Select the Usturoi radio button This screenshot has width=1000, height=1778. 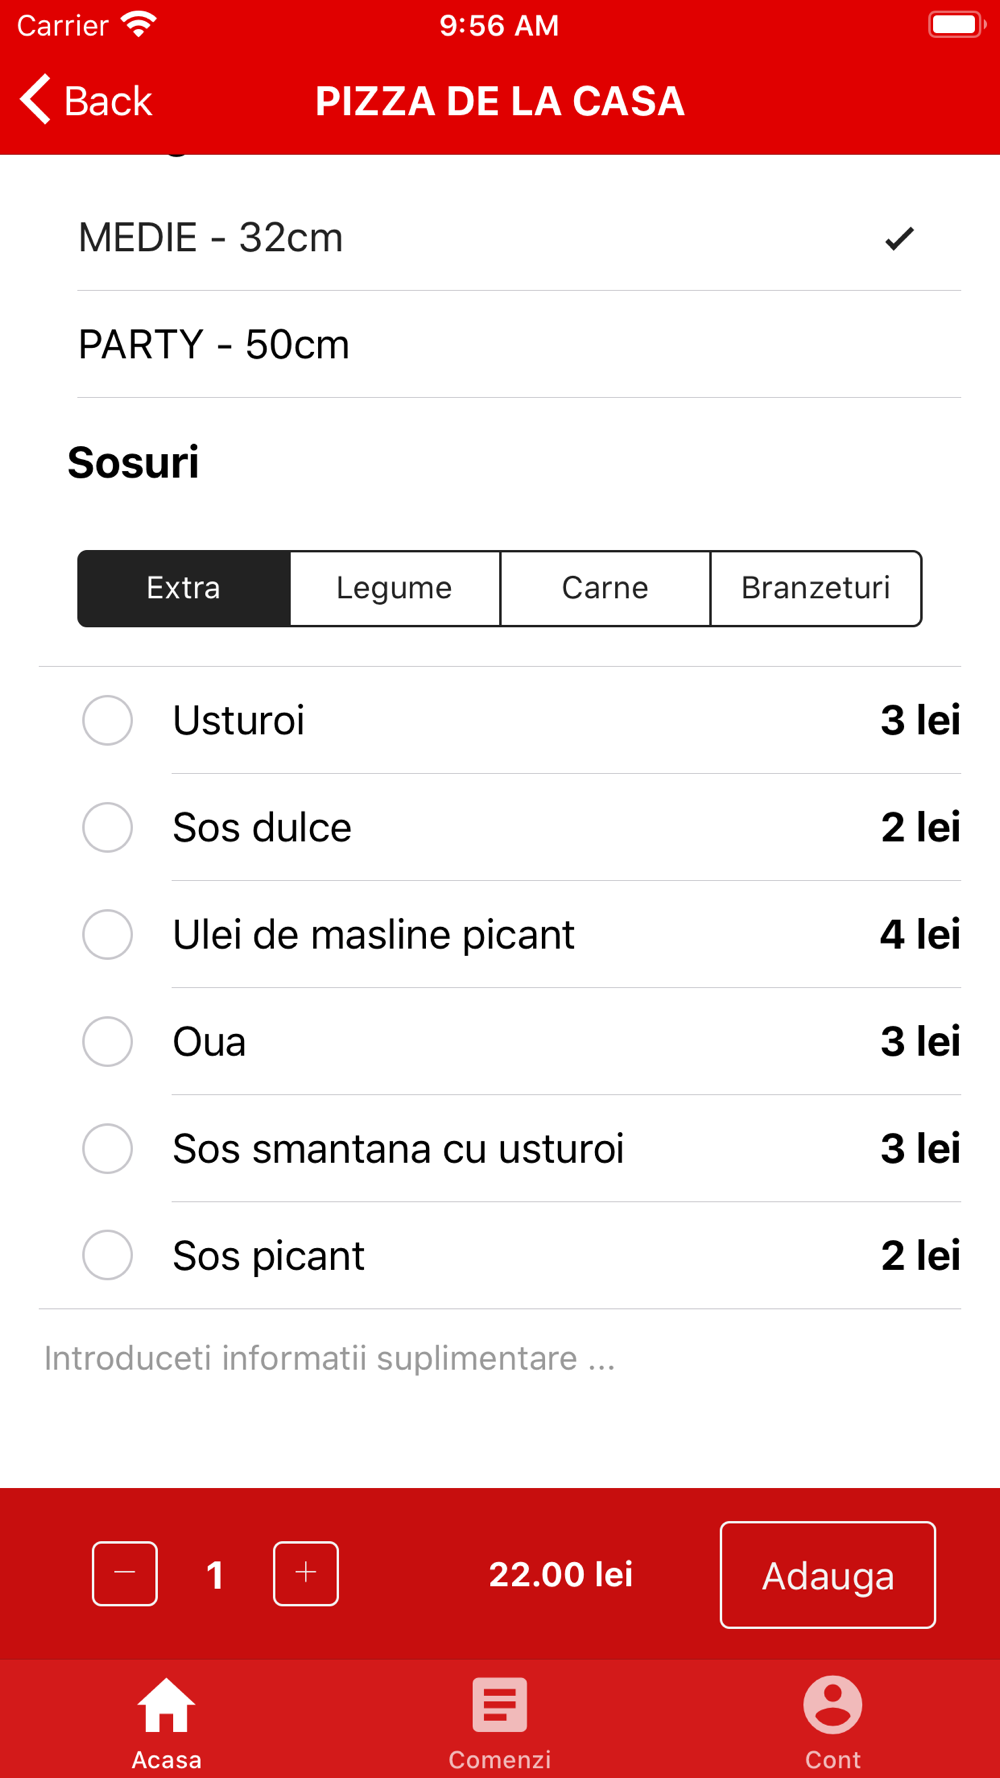[108, 720]
